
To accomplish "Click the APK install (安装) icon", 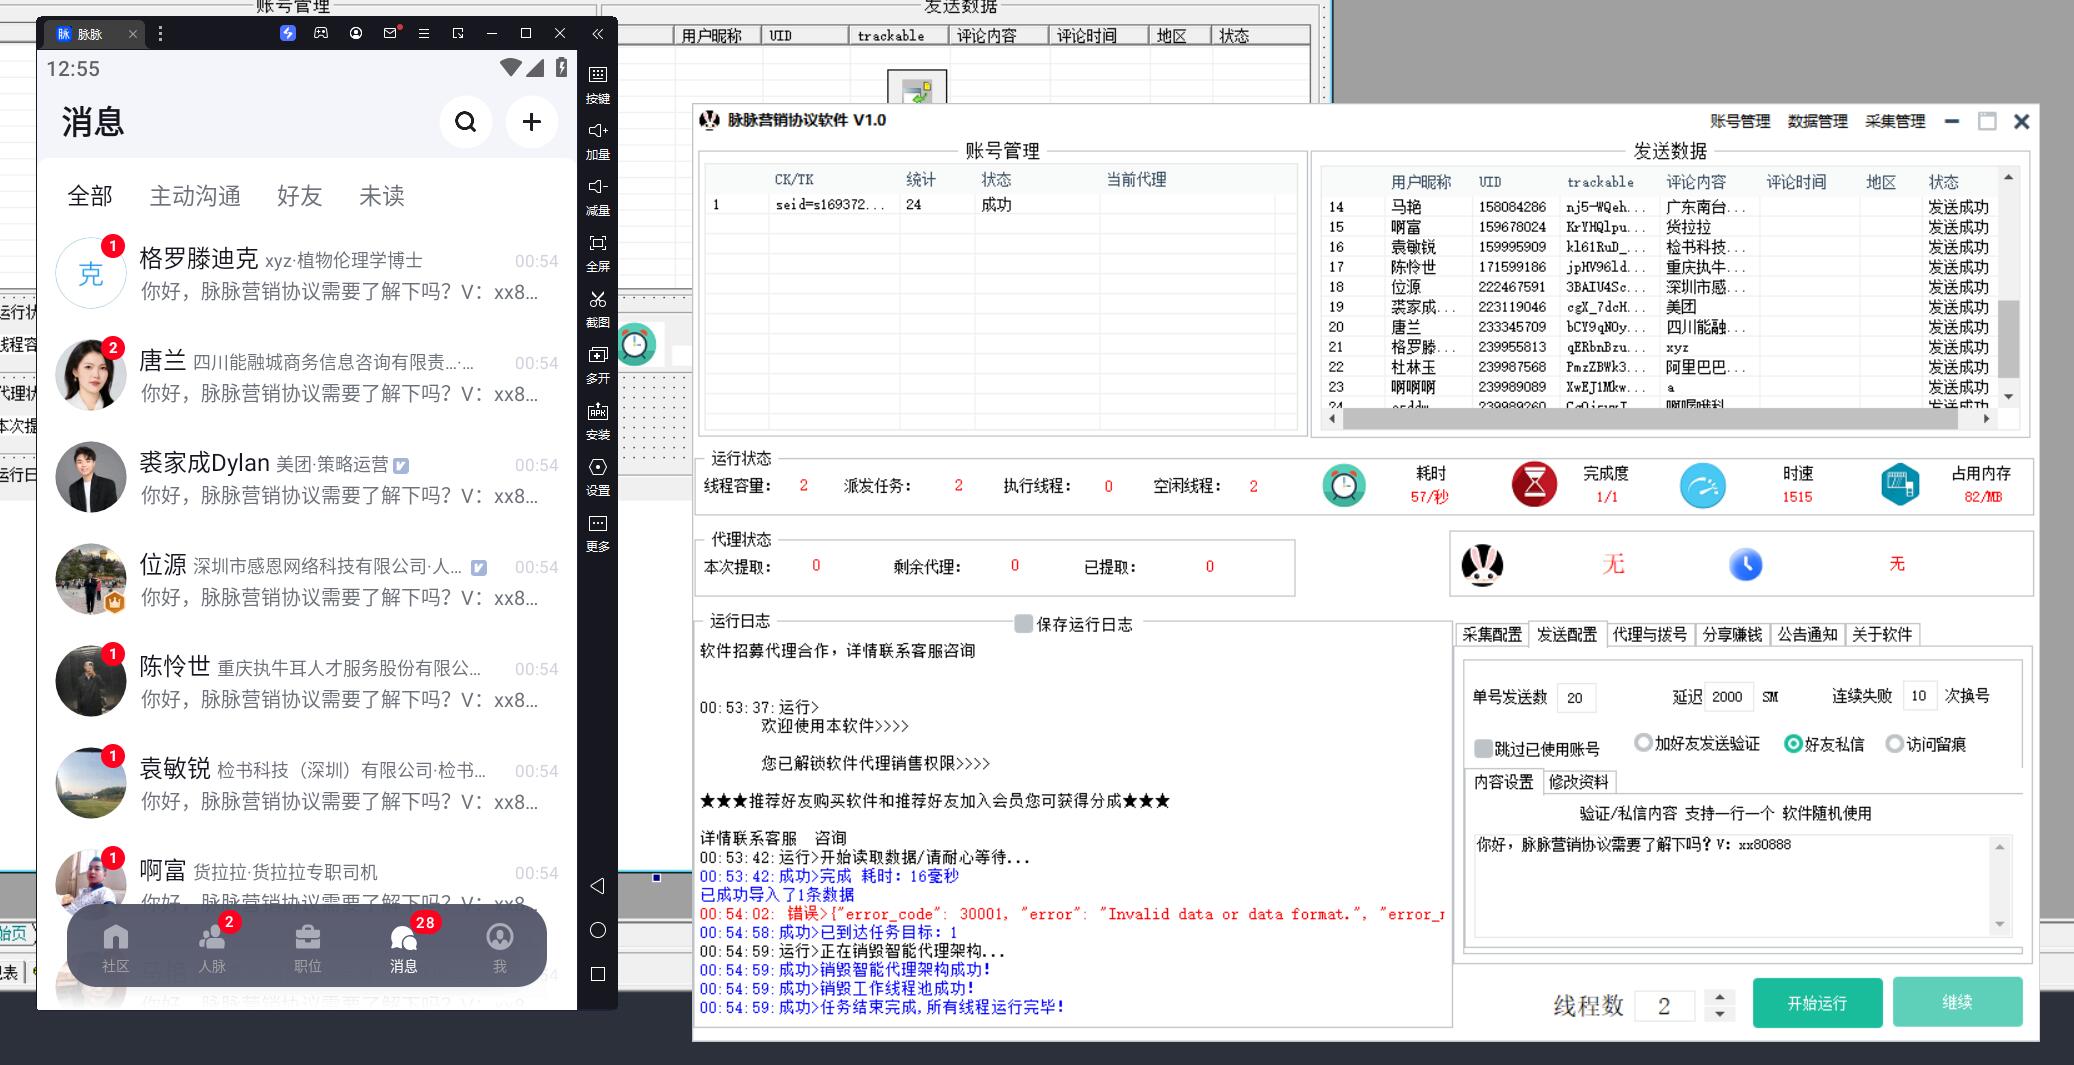I will (x=598, y=412).
